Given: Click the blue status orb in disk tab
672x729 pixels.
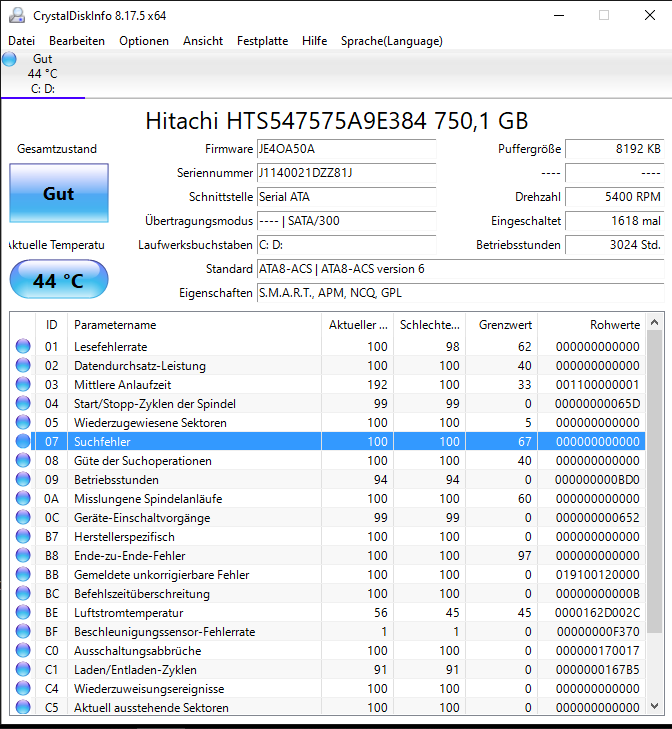Looking at the screenshot, I should point(9,59).
